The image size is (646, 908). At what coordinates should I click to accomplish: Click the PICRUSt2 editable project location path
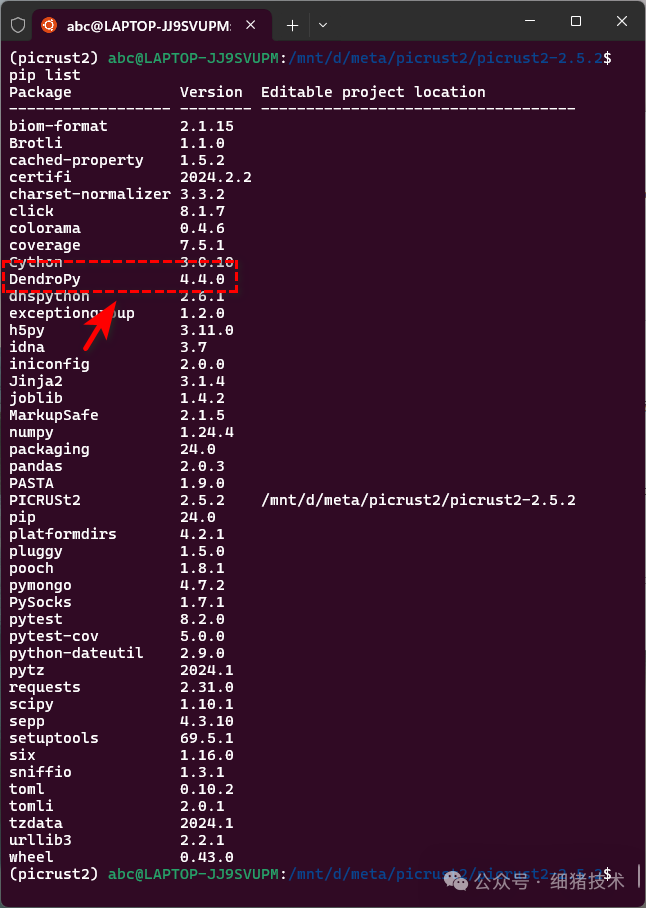tap(418, 500)
